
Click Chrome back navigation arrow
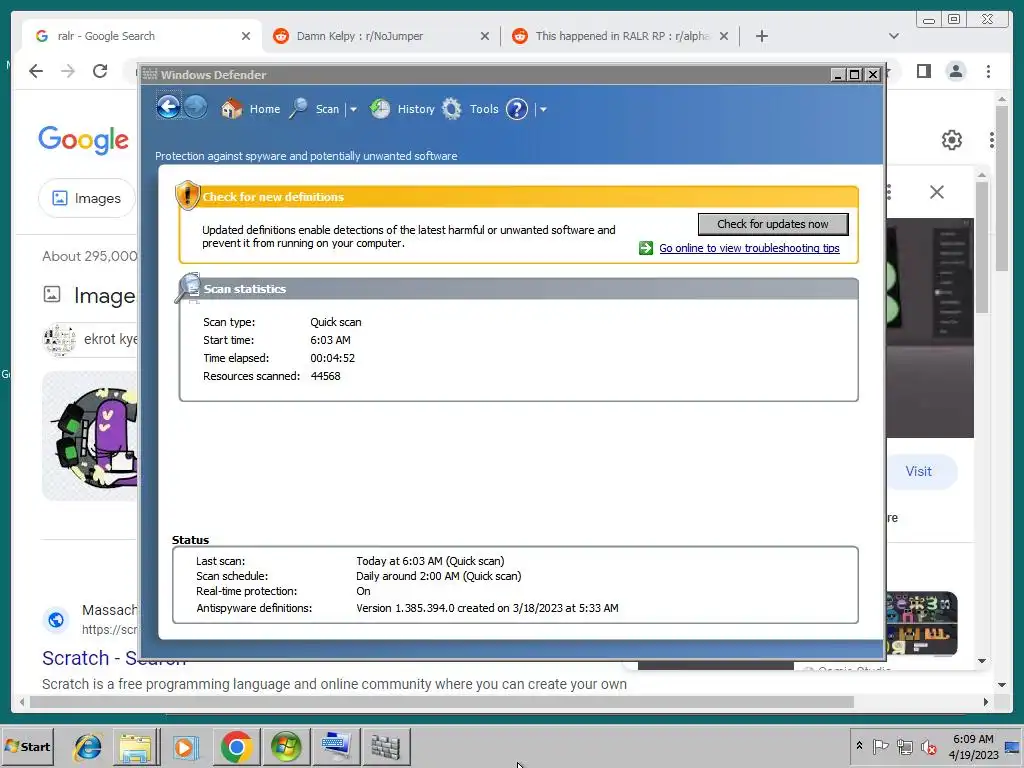tap(36, 71)
